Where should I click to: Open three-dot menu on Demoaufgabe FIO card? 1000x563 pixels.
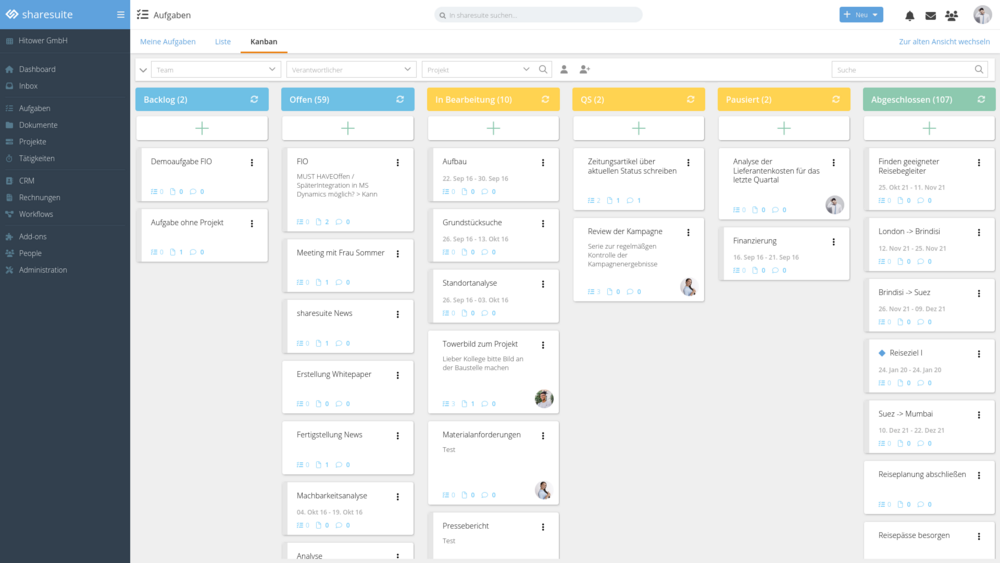tap(252, 163)
